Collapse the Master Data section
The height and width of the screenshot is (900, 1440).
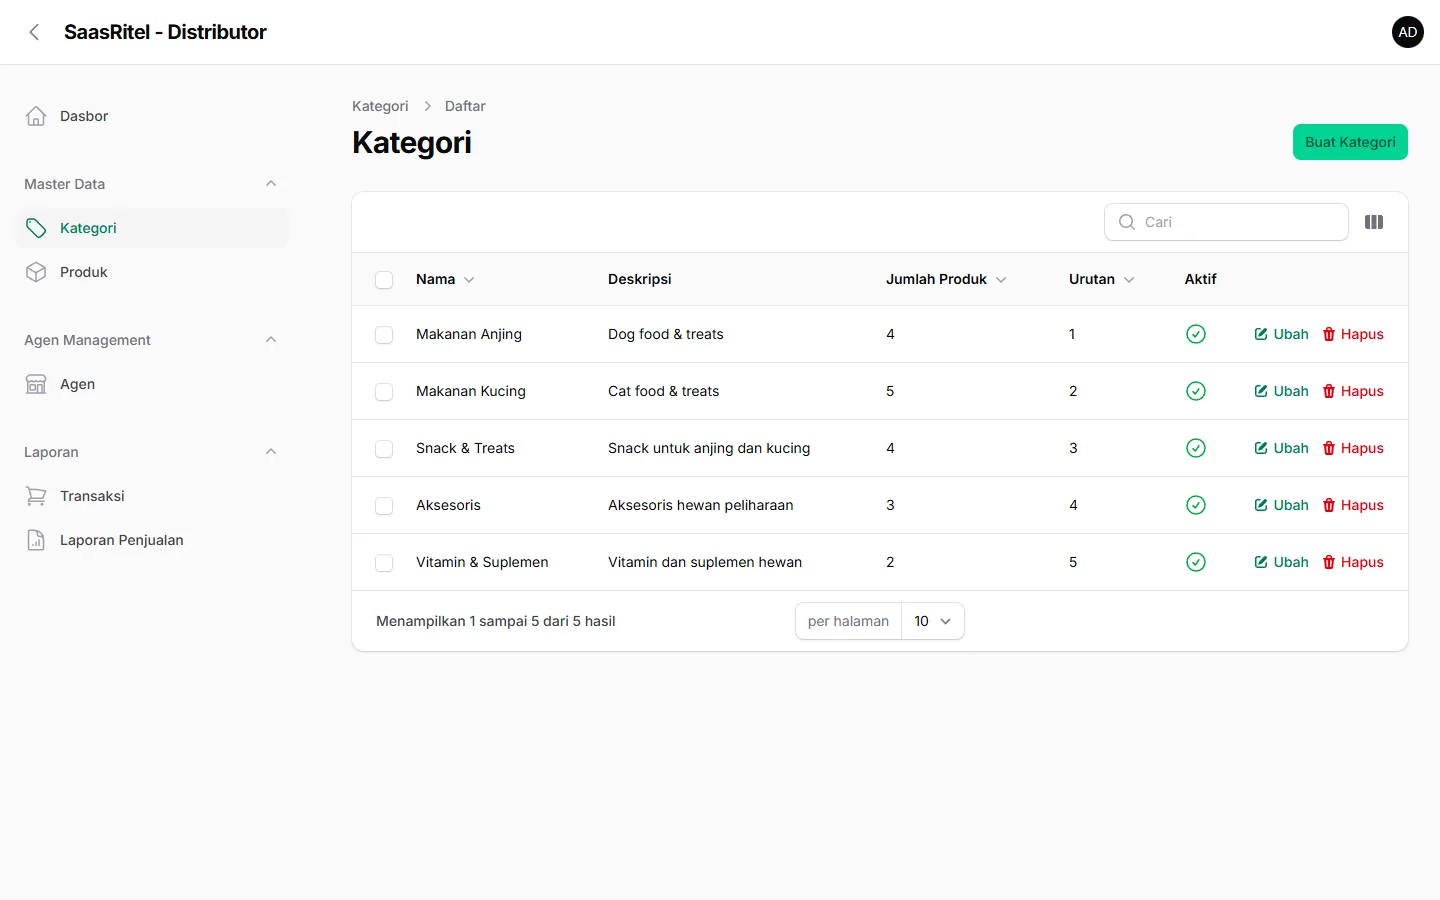click(271, 184)
